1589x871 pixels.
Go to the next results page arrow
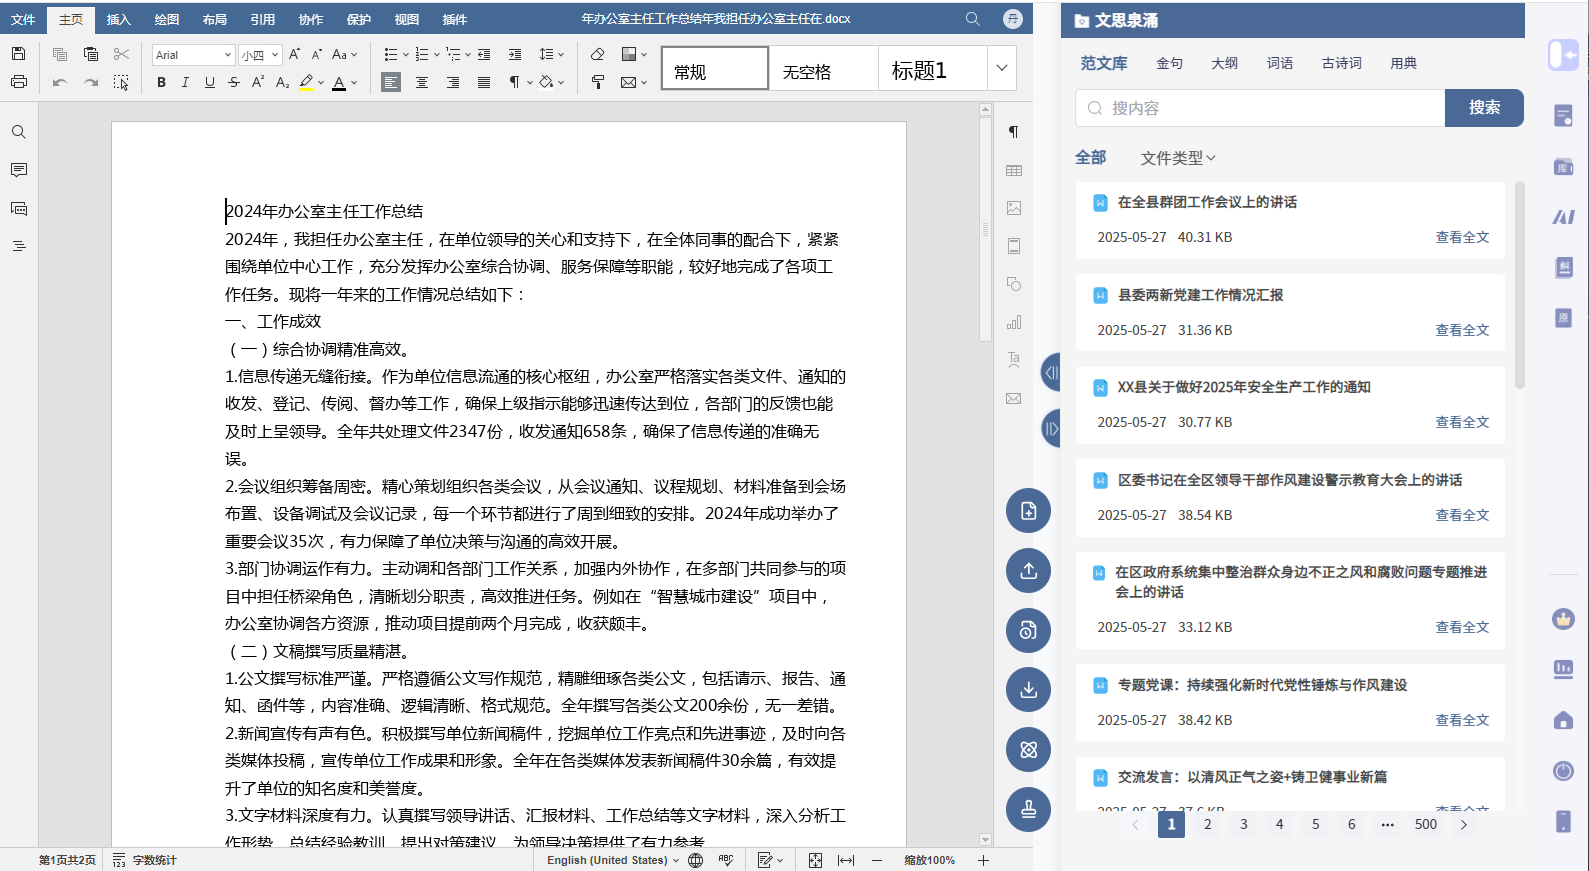(1464, 824)
